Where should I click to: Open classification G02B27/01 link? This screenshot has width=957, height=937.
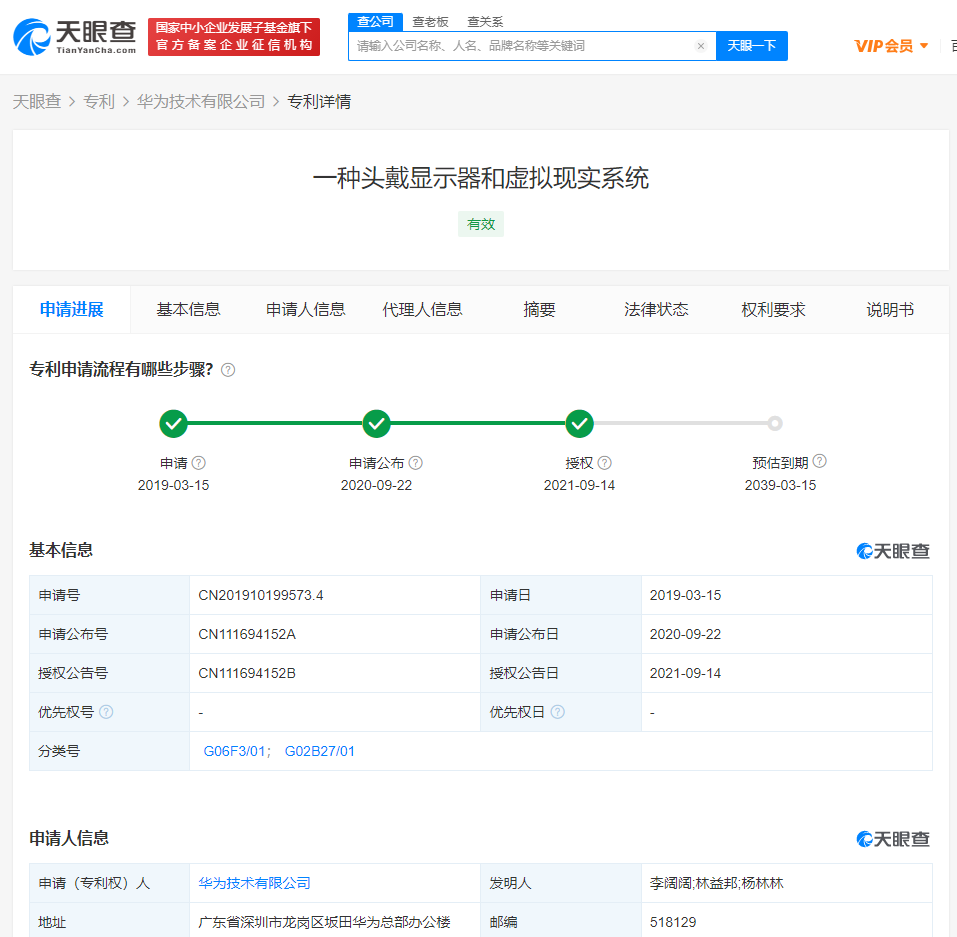coord(320,751)
